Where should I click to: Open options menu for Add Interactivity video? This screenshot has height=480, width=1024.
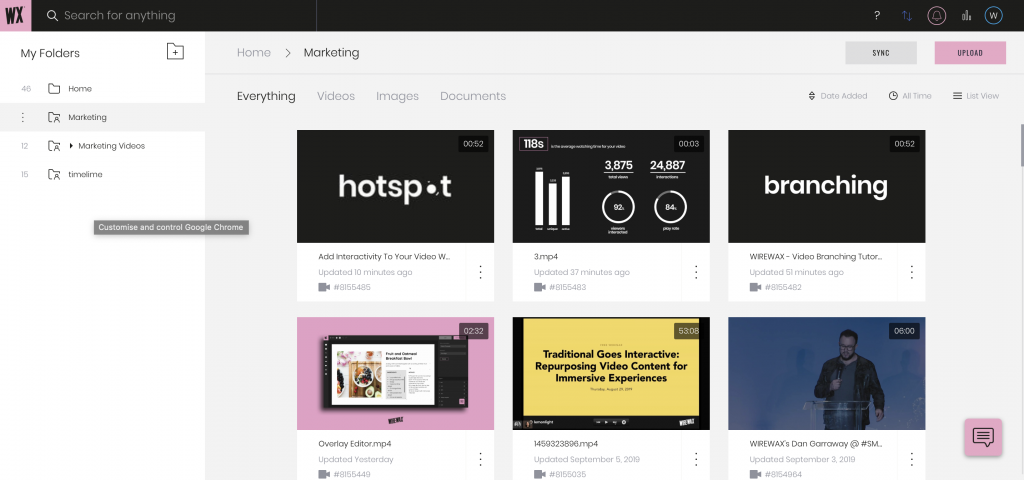(481, 272)
